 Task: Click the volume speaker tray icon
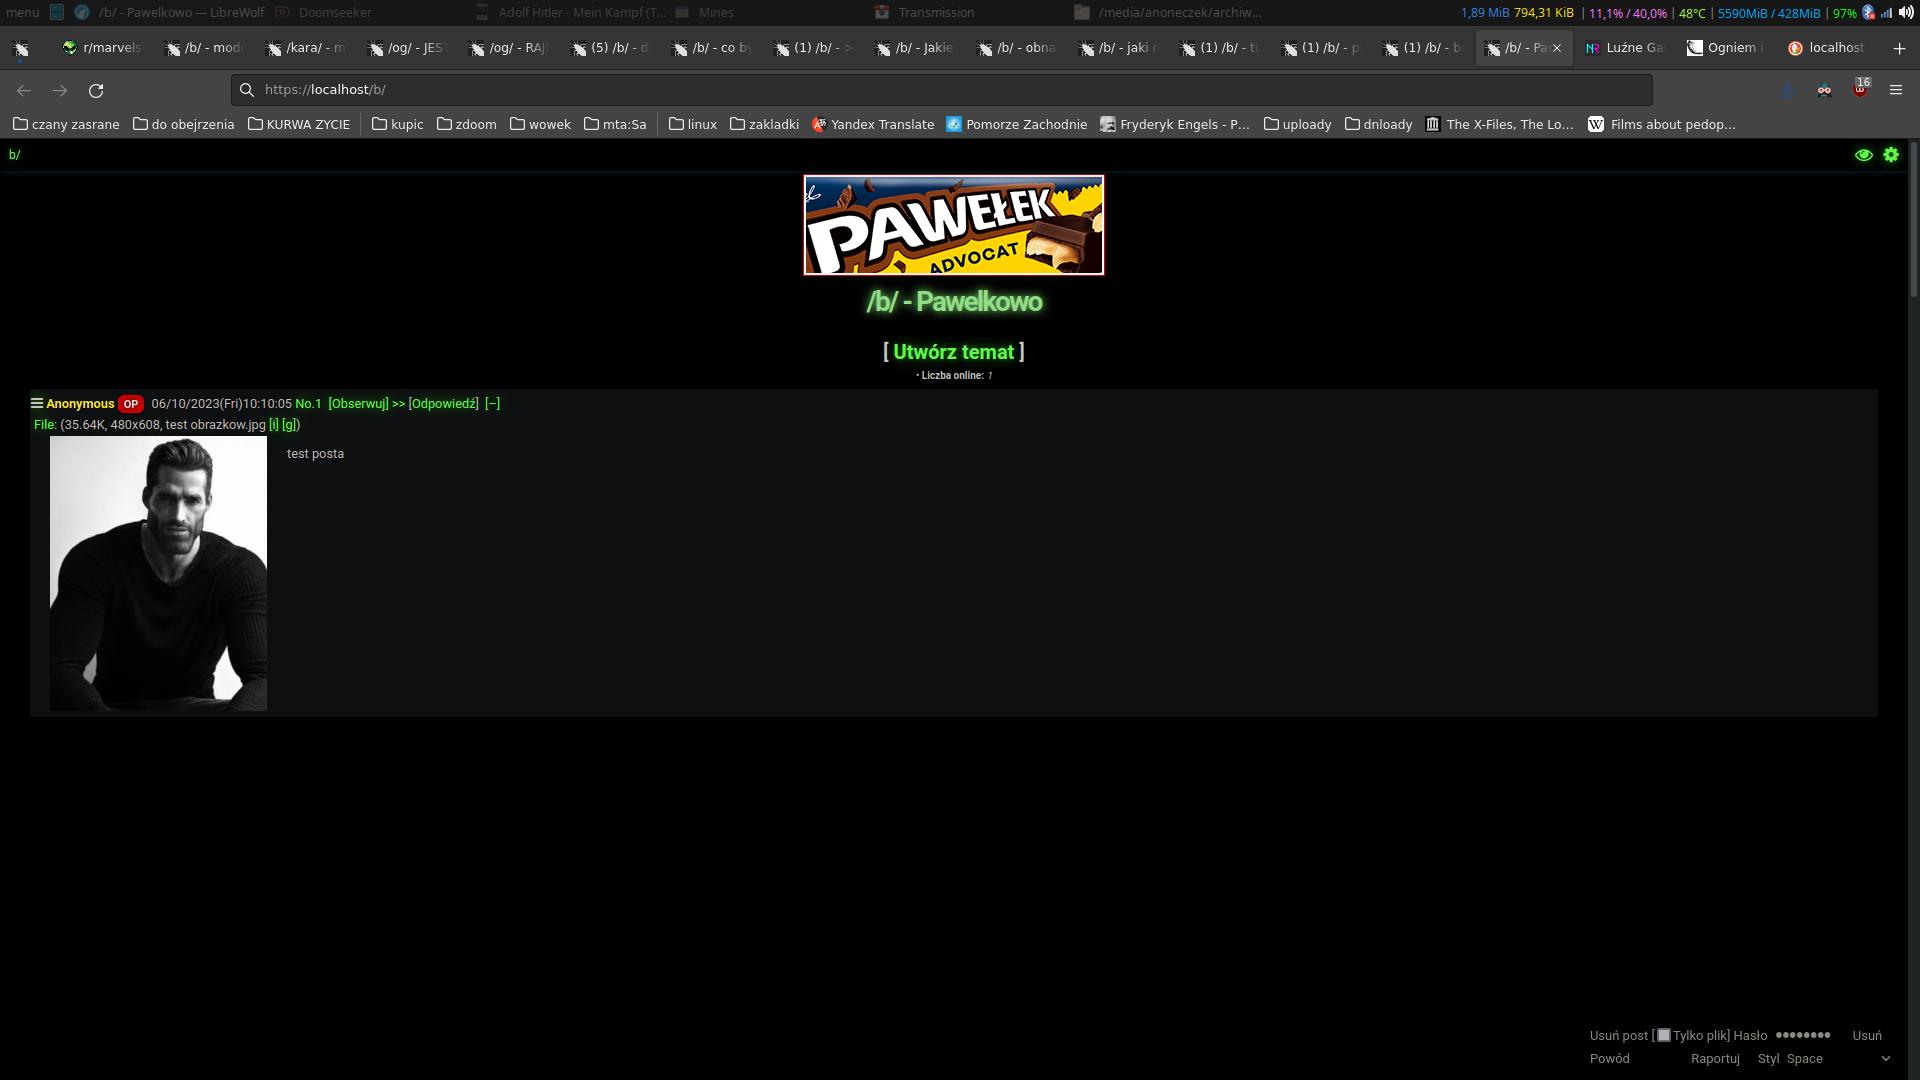[1906, 13]
